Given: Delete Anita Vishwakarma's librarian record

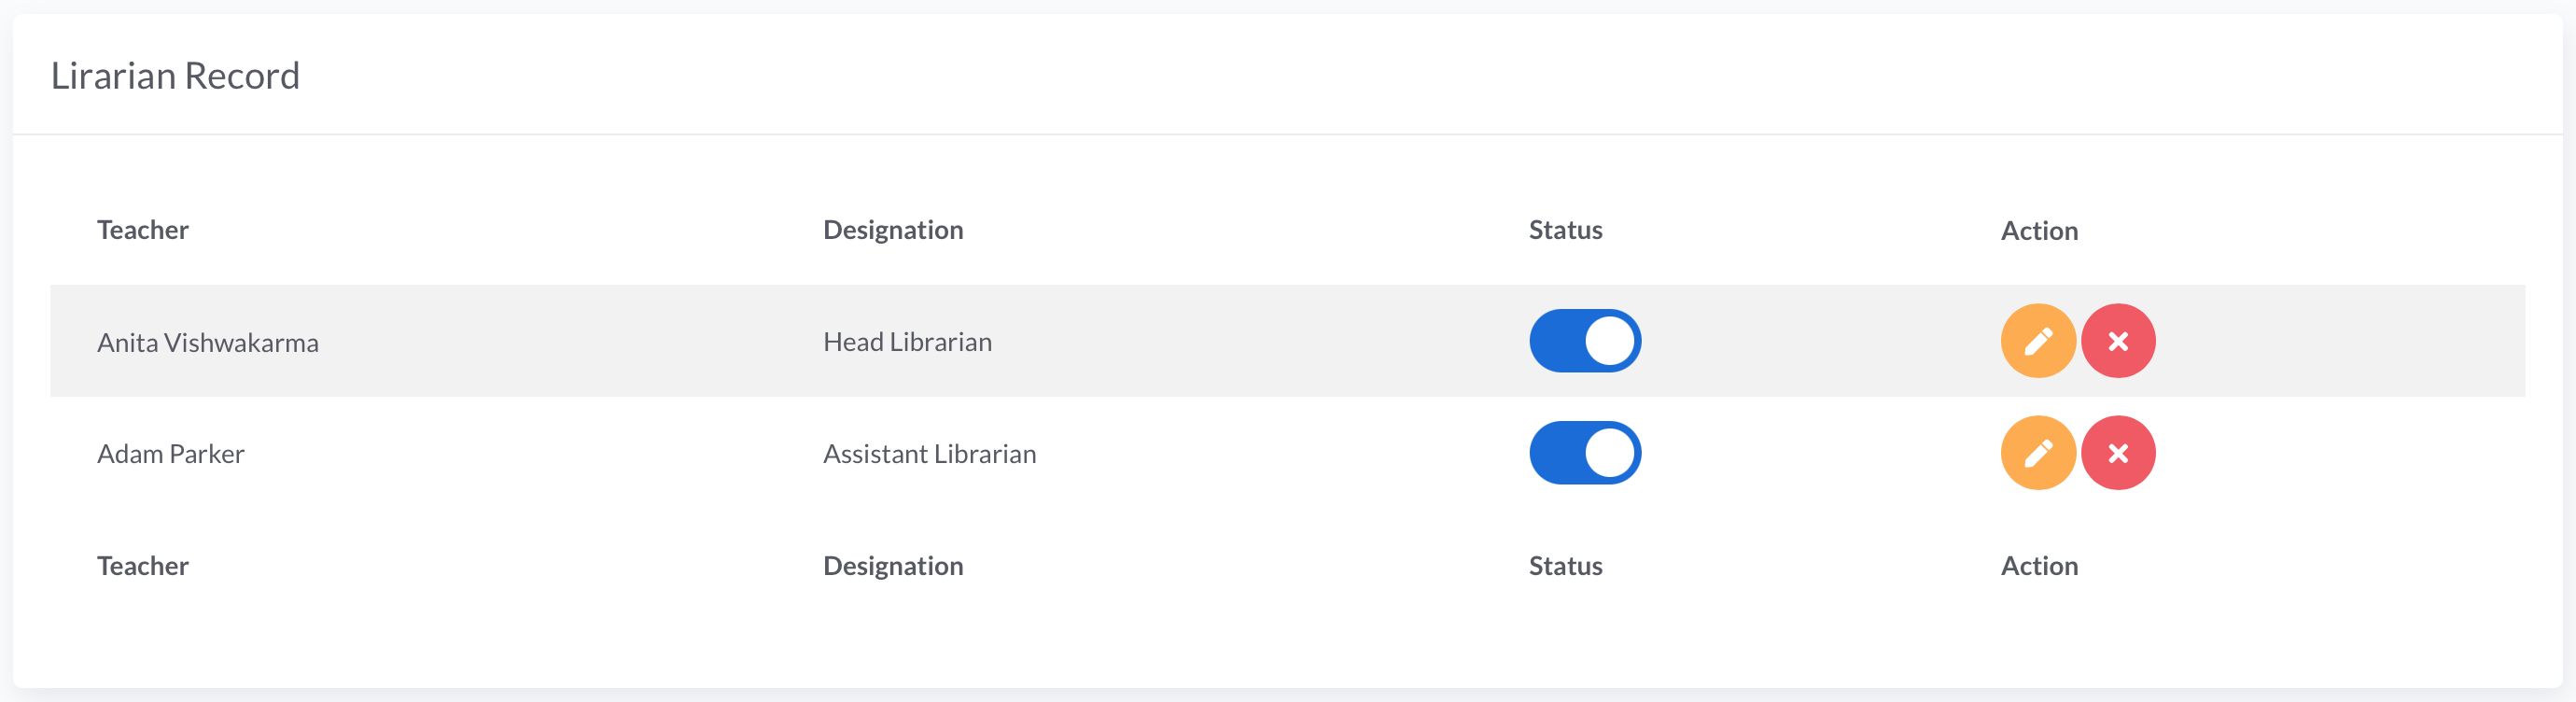Looking at the screenshot, I should pyautogui.click(x=2117, y=341).
